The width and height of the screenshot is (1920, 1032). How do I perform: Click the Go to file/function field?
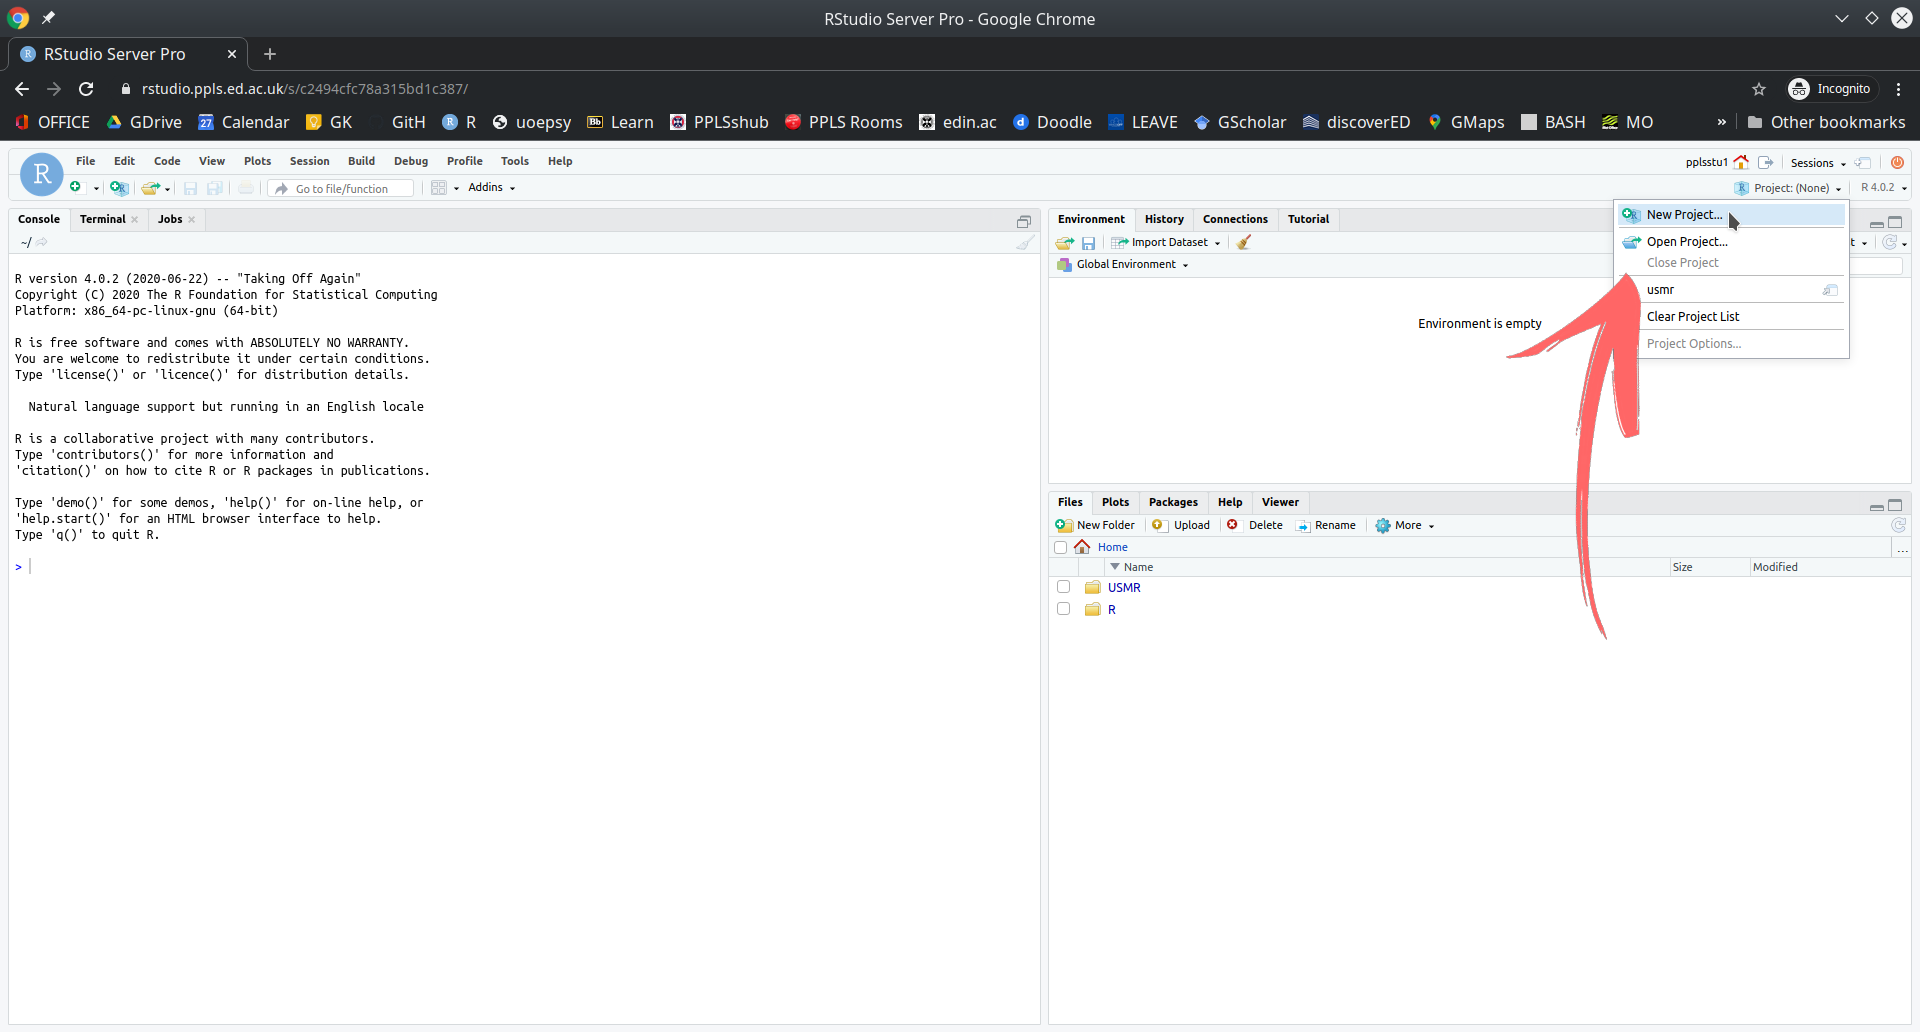[342, 189]
